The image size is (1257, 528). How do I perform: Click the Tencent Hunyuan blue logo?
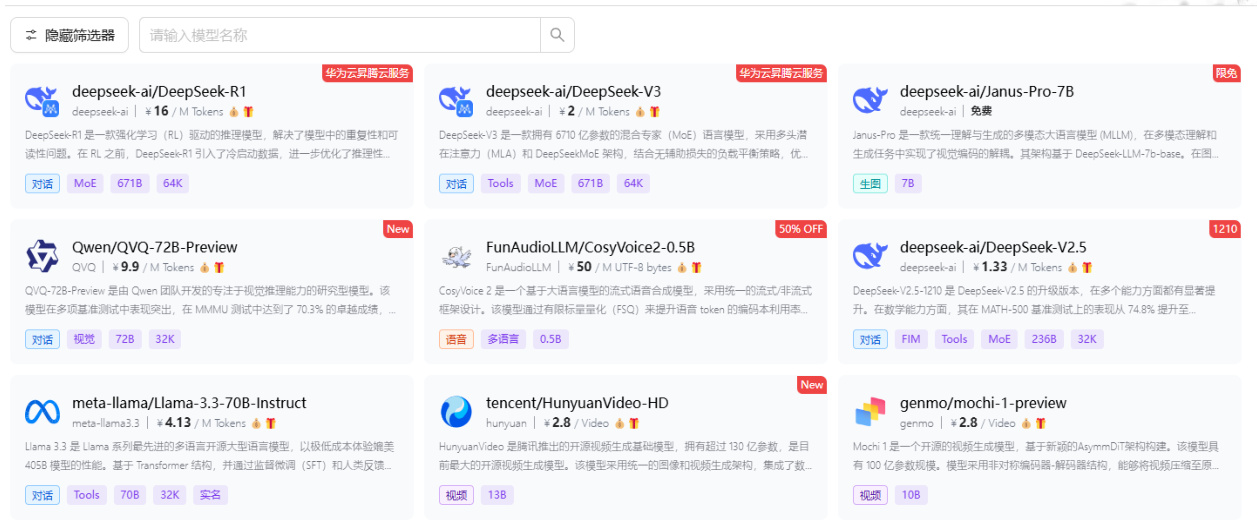[x=456, y=412]
